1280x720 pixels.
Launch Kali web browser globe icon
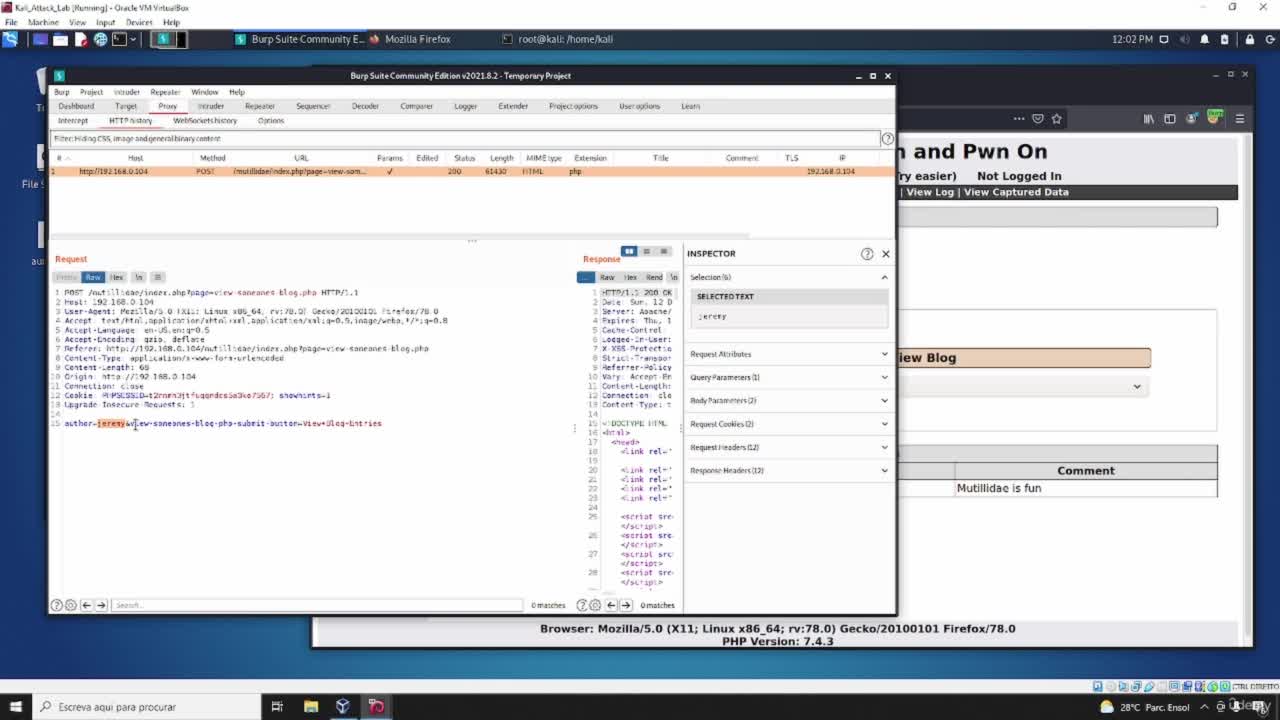tap(100, 39)
